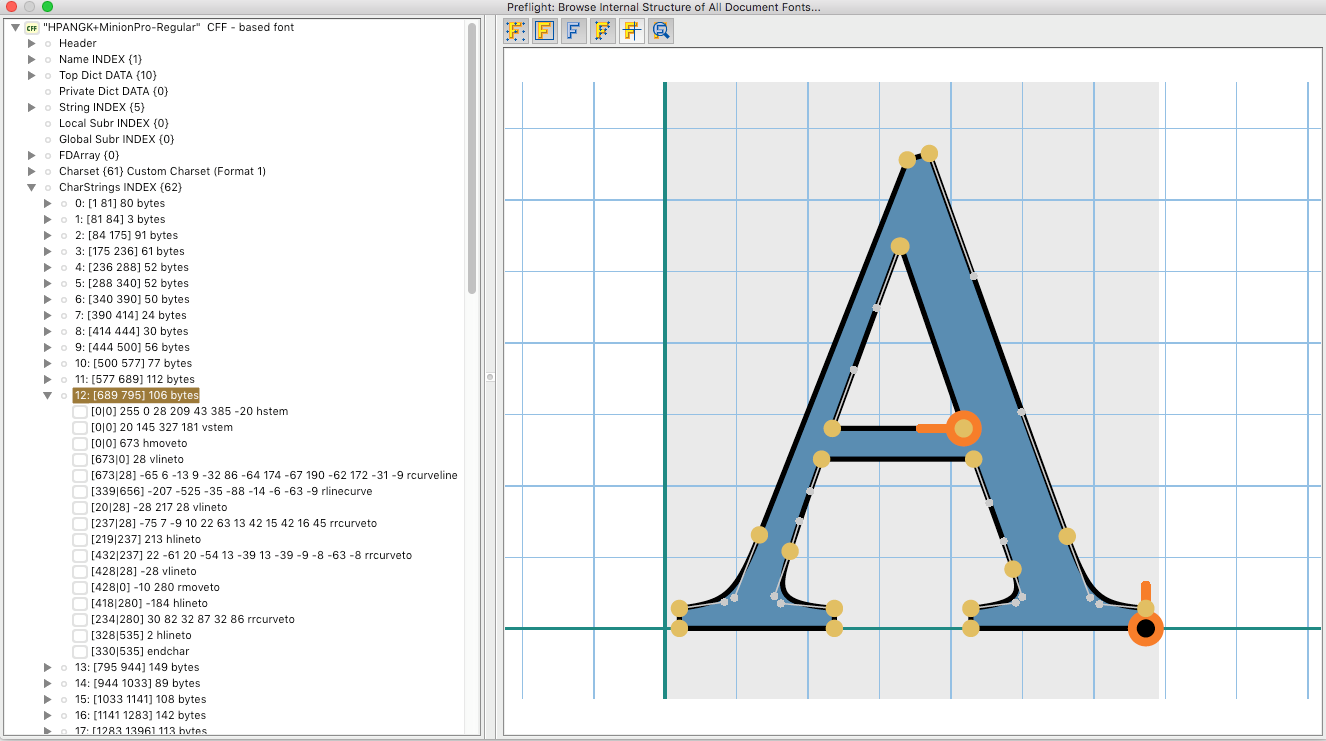Check the box beside 673 hmoveto
Image resolution: width=1326 pixels, height=741 pixels.
point(80,443)
